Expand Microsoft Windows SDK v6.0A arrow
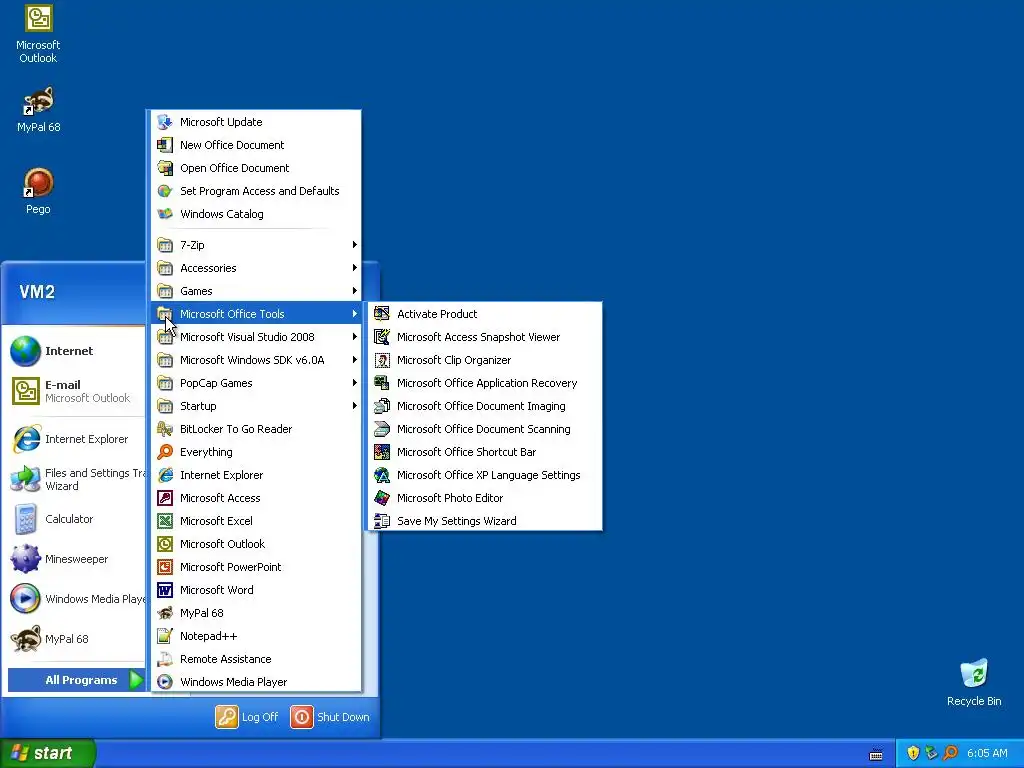 (355, 360)
